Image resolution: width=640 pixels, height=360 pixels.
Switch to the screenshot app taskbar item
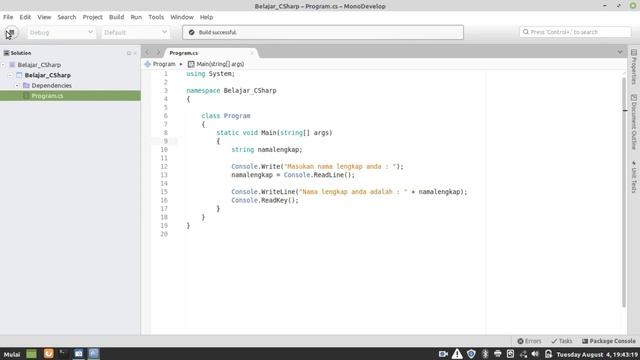(79, 353)
